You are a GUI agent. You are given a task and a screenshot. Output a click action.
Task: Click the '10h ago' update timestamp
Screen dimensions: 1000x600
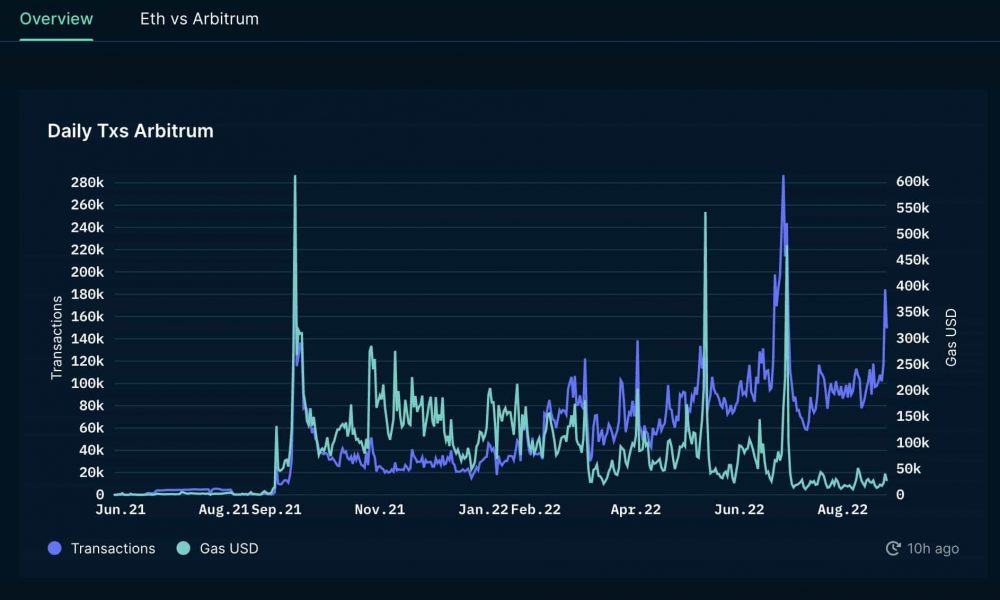point(933,548)
